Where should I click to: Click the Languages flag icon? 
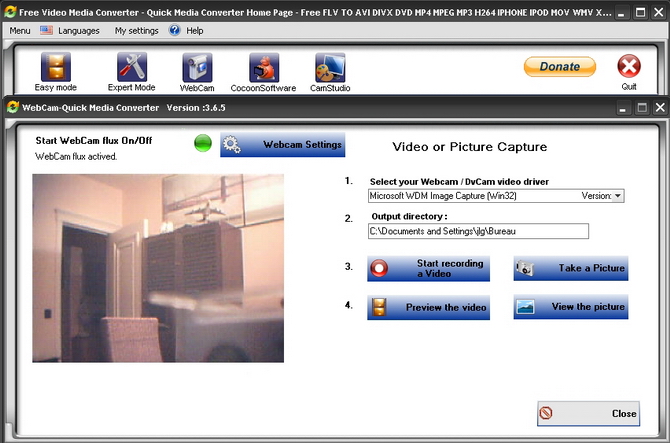tap(46, 30)
